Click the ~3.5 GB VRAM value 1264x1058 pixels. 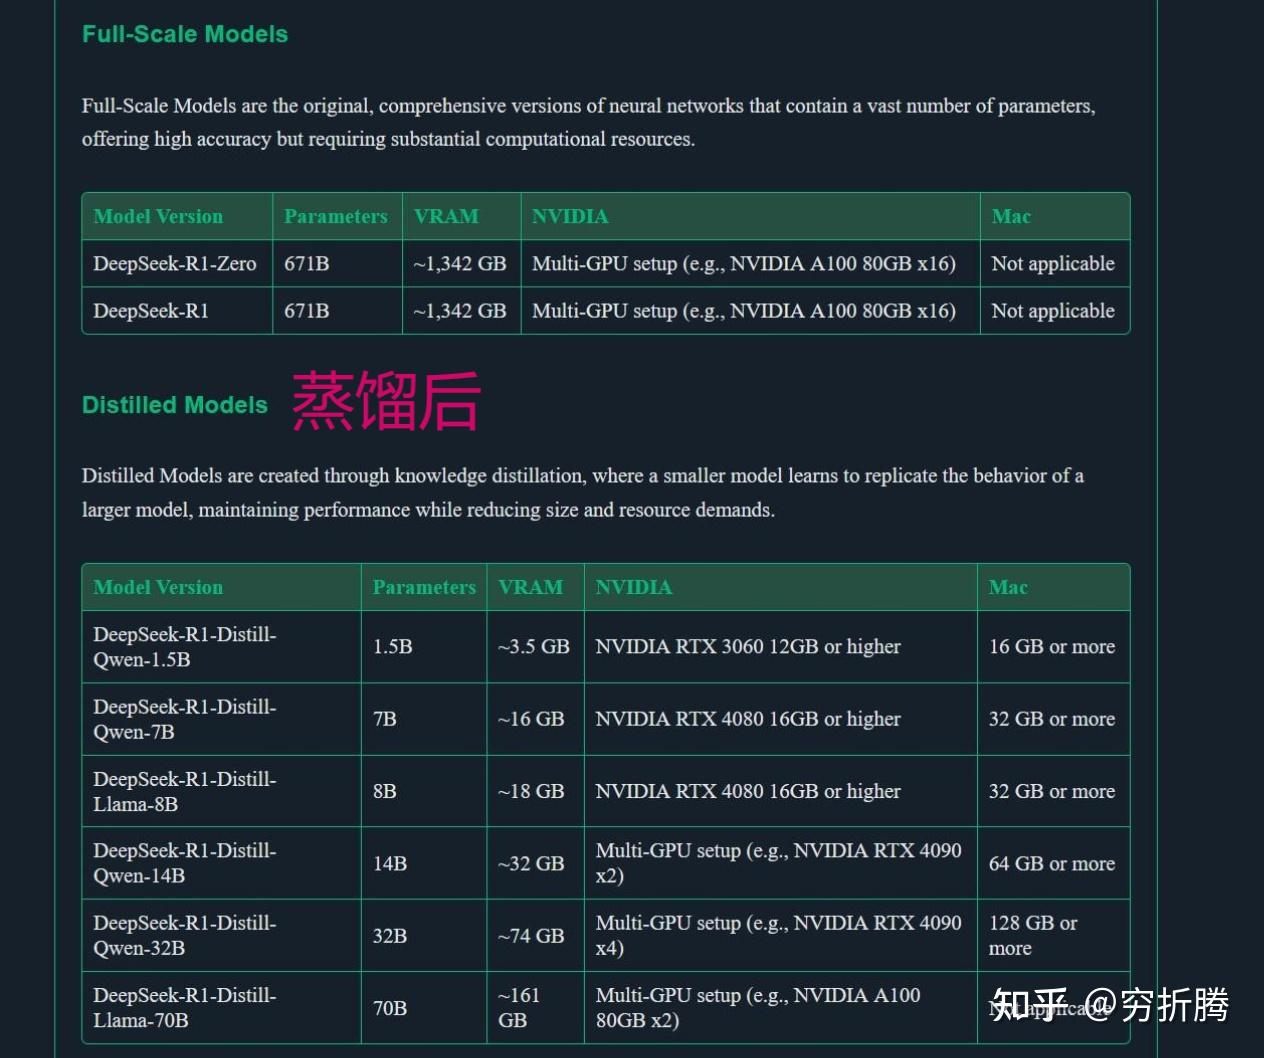click(x=534, y=647)
